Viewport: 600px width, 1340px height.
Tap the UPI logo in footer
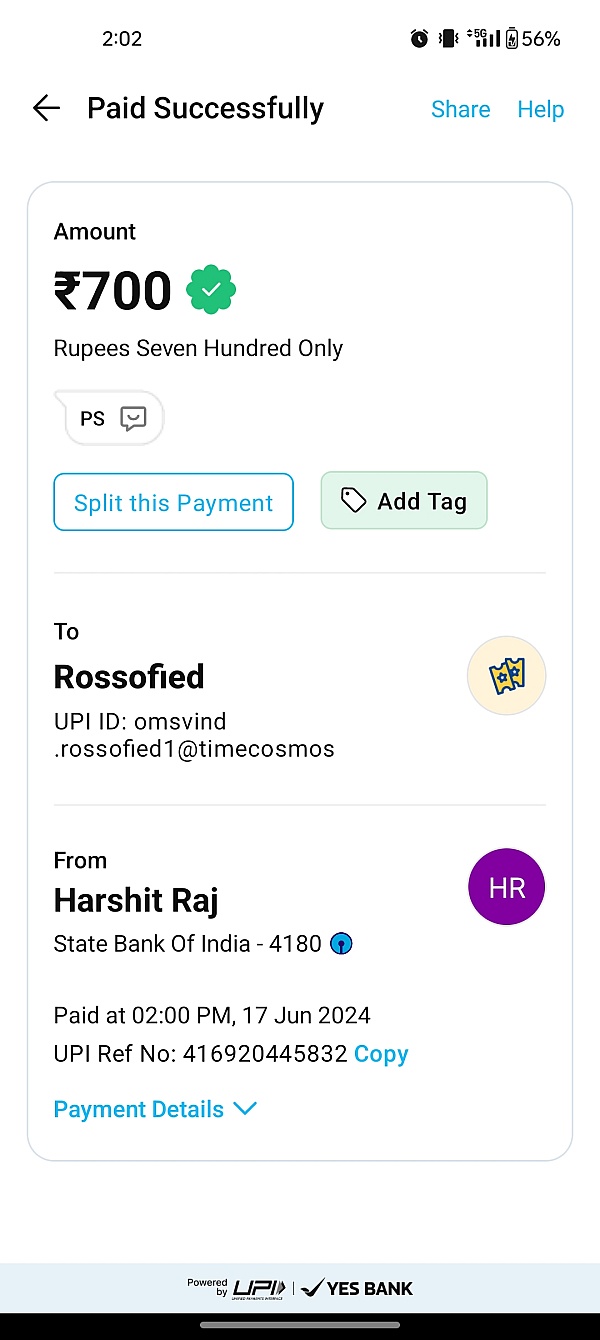258,1288
